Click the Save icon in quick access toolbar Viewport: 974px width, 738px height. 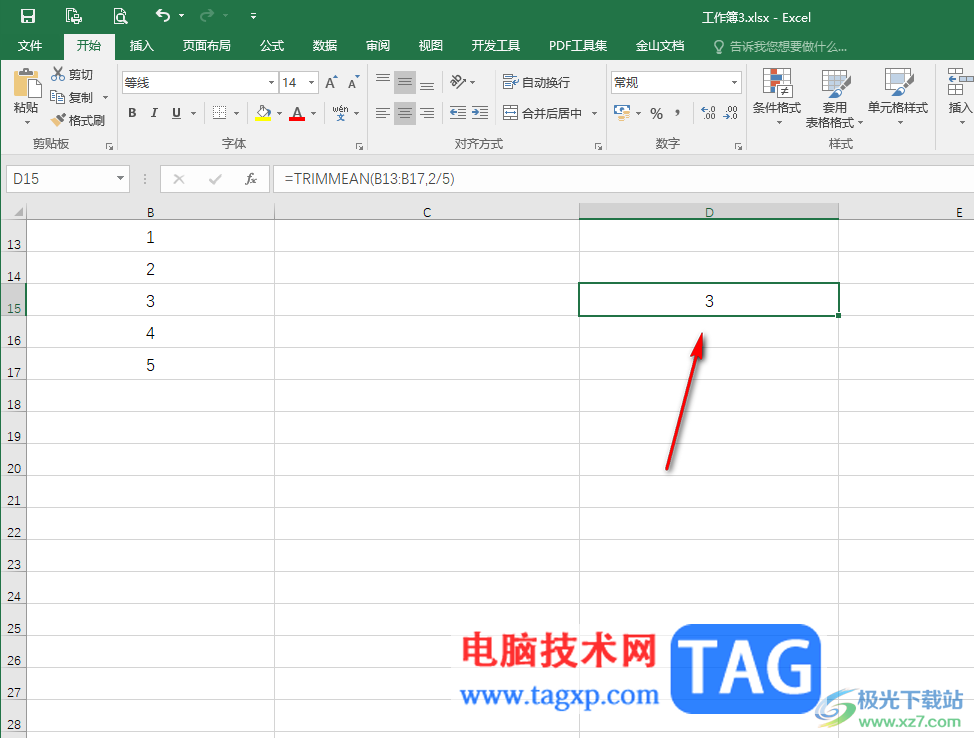pyautogui.click(x=28, y=16)
